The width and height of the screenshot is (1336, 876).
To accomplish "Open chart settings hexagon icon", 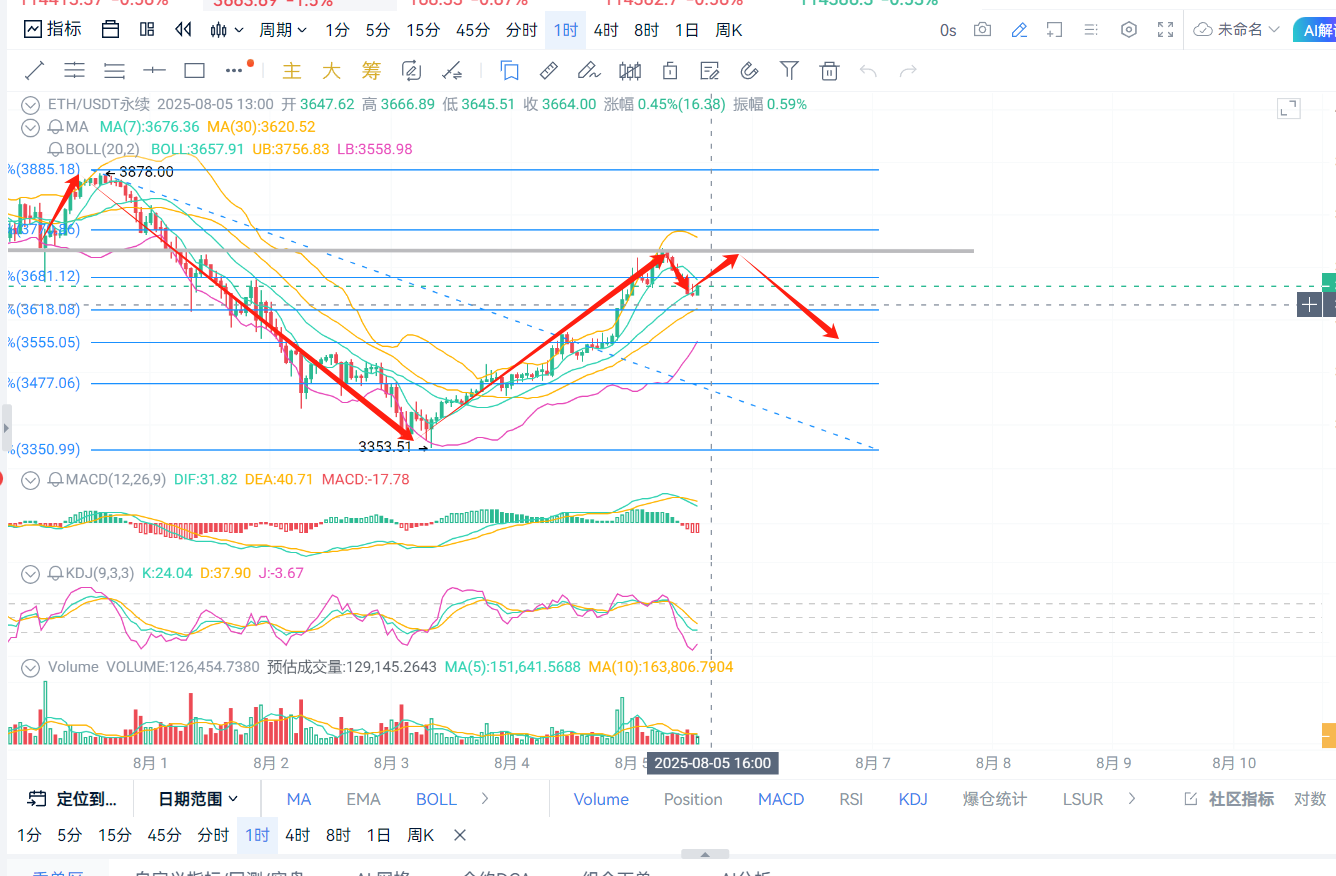I will [1129, 30].
